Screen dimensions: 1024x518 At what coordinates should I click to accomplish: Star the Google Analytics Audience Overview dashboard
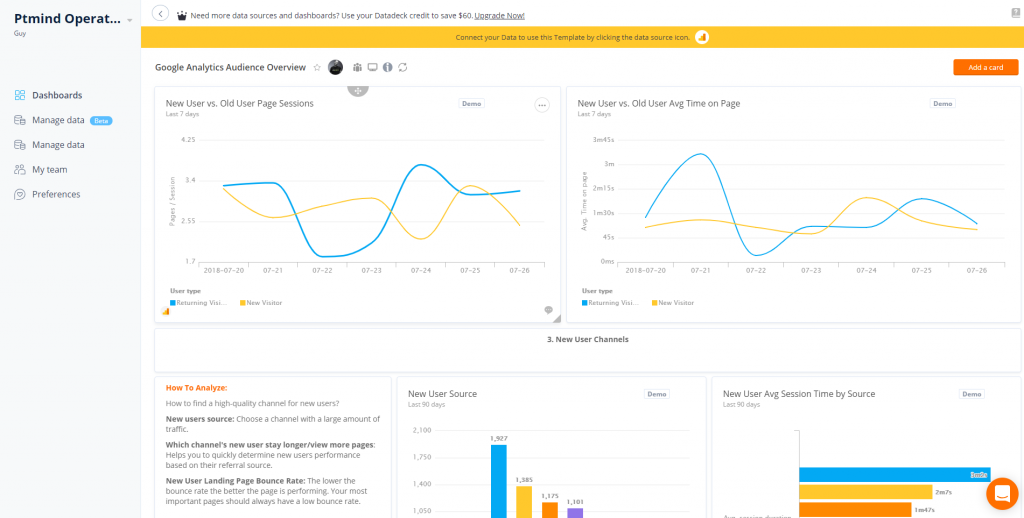(x=317, y=67)
